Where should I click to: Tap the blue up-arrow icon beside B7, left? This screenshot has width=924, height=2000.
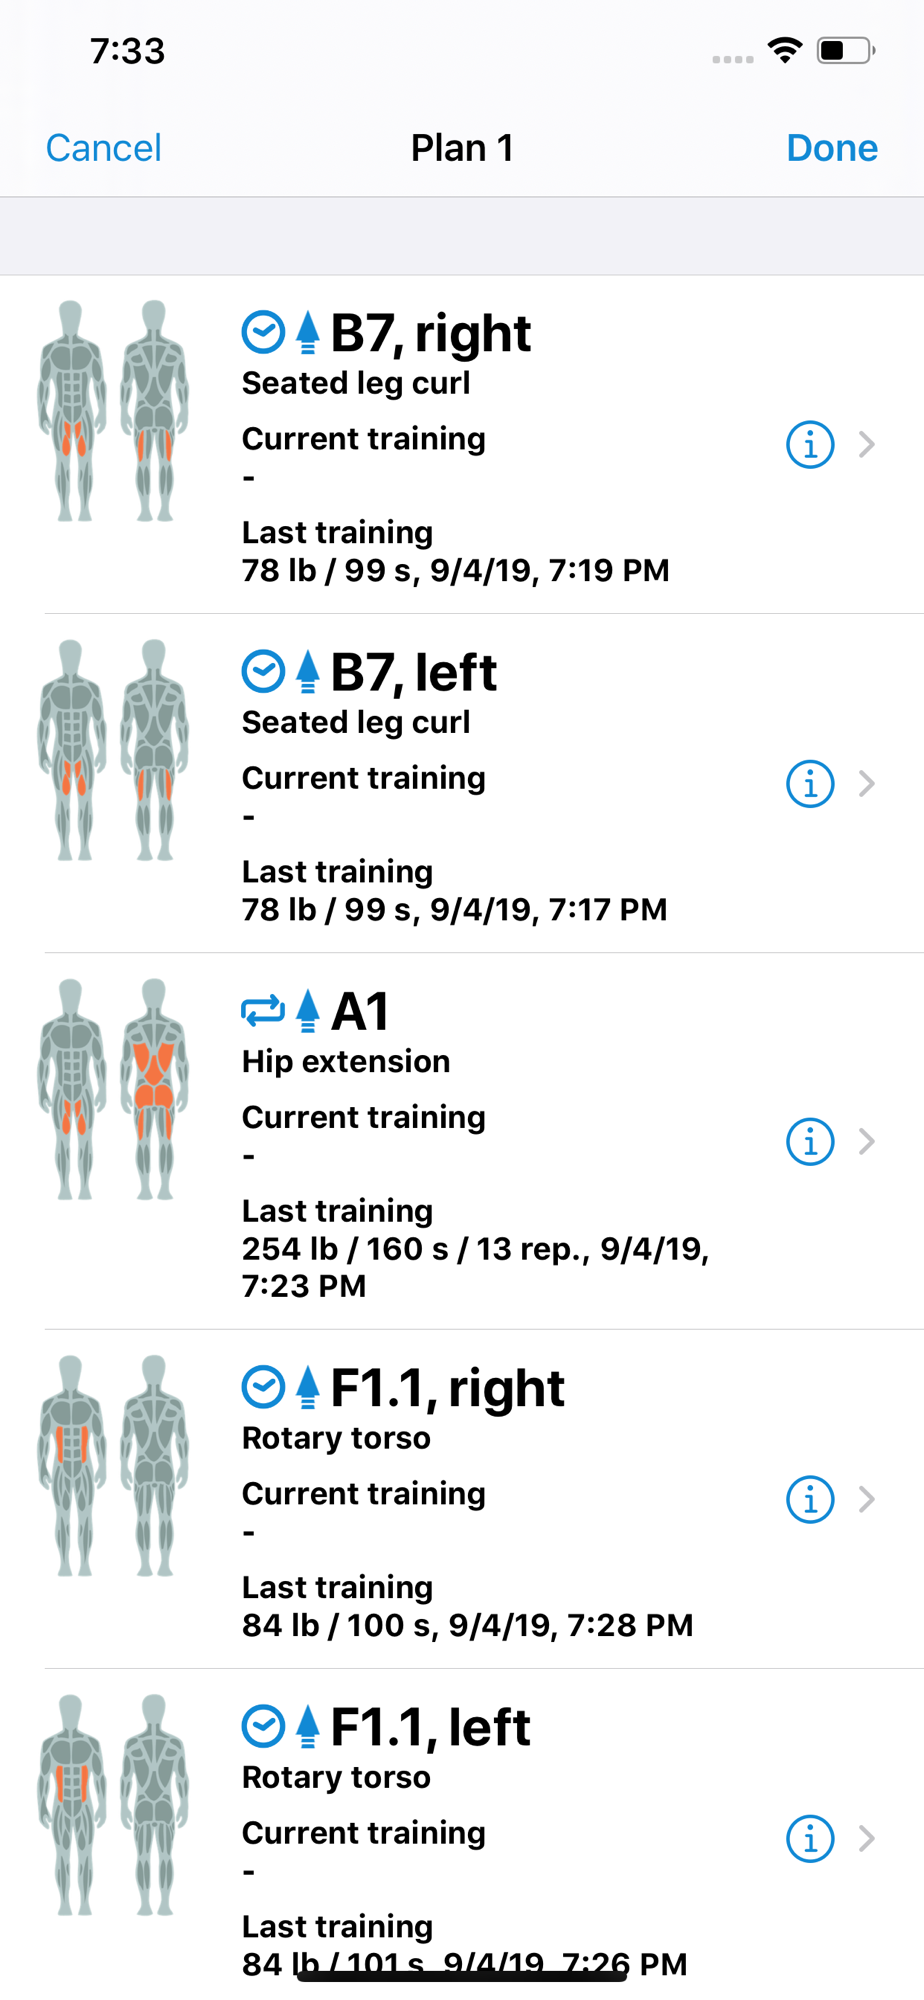[x=308, y=672]
